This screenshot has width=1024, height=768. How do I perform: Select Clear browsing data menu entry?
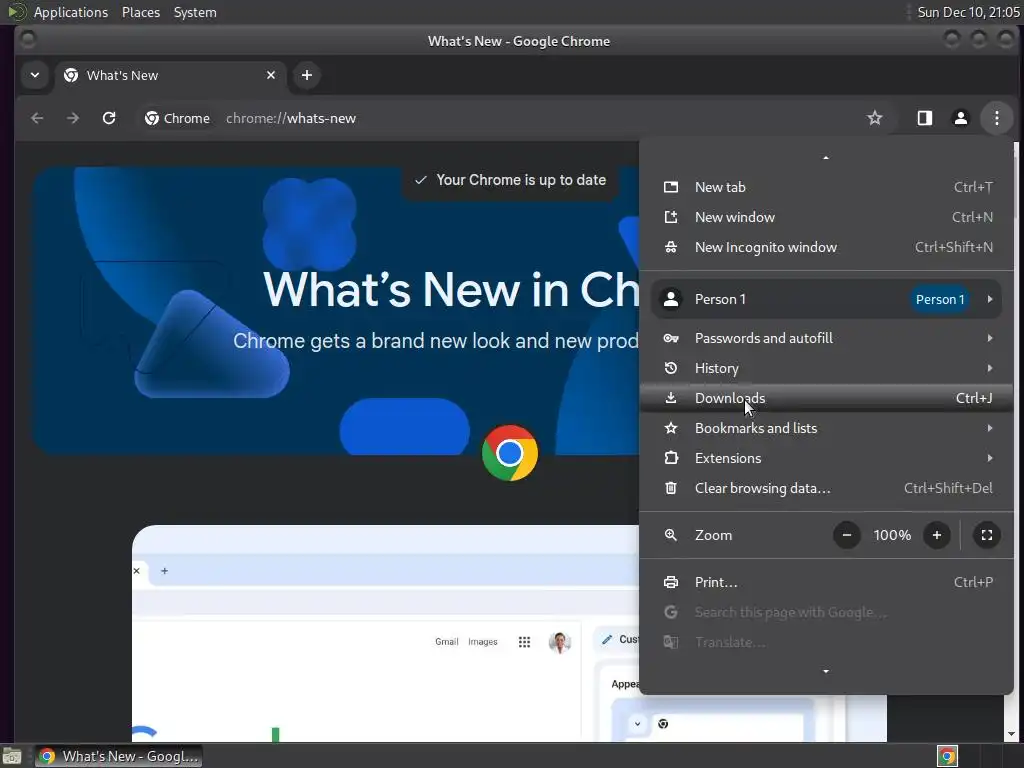pos(826,488)
